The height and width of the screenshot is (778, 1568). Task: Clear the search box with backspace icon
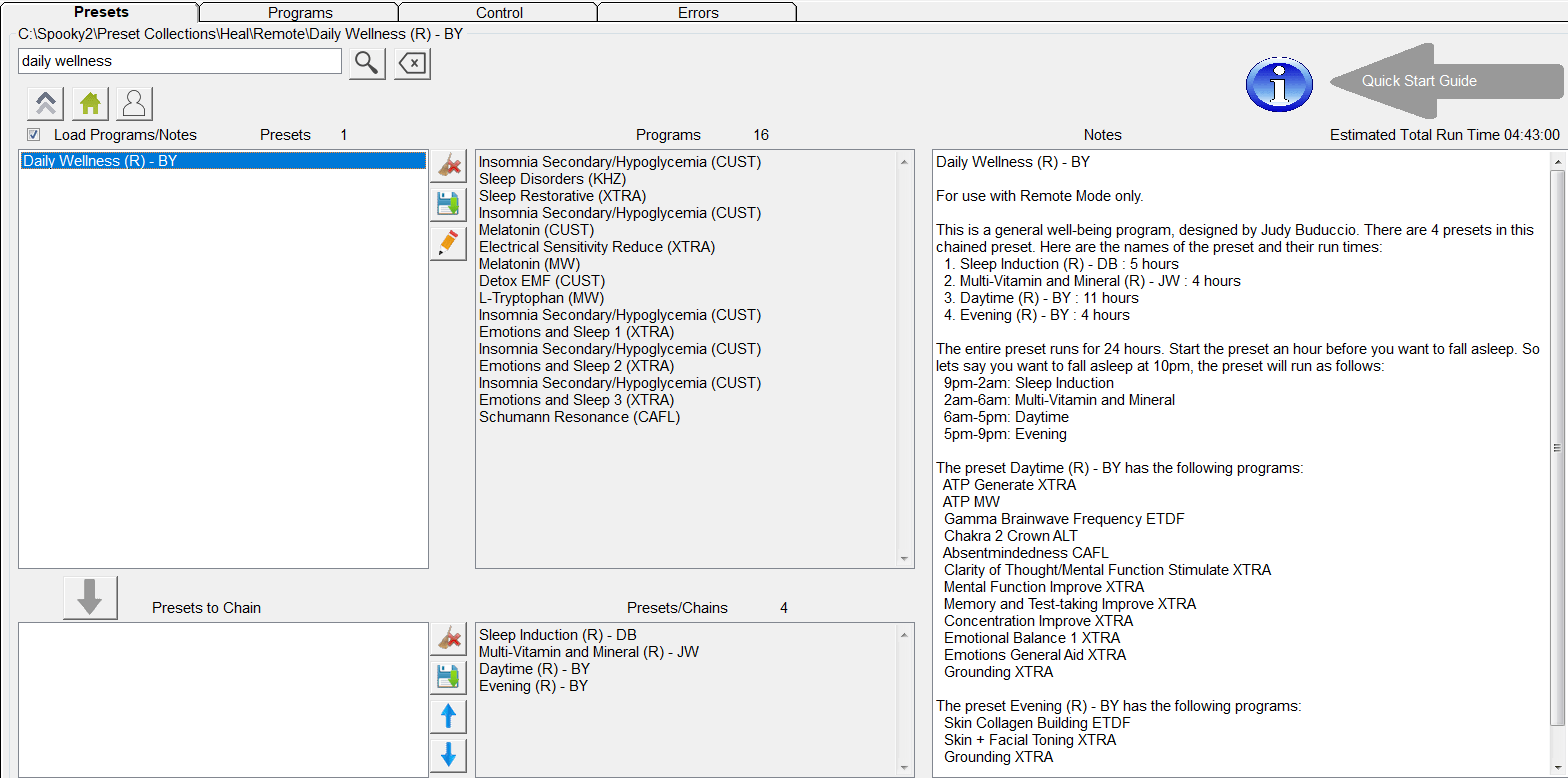[x=412, y=64]
